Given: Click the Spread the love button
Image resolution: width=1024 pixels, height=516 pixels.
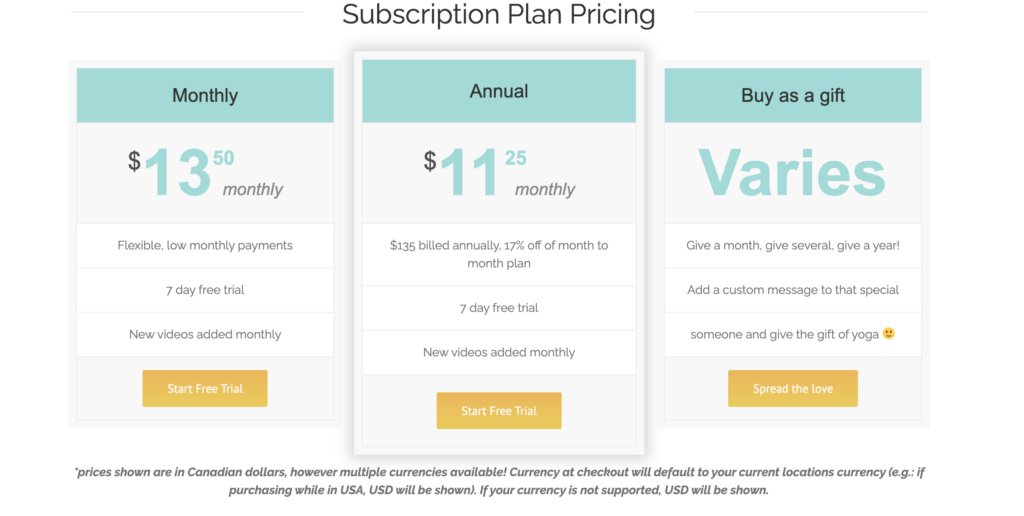Looking at the screenshot, I should point(793,389).
